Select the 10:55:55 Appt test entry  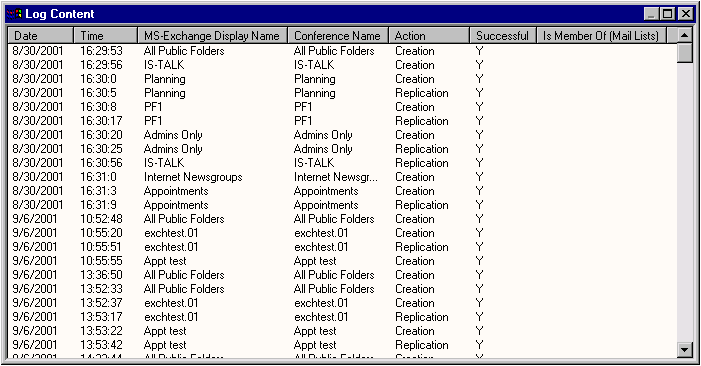342,261
